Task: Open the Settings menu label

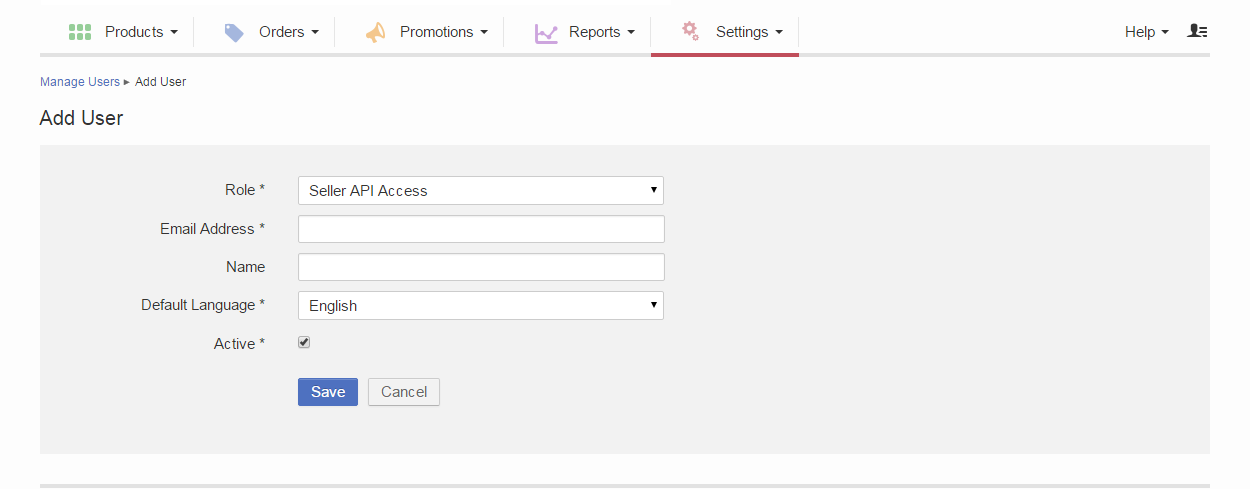Action: pos(748,32)
